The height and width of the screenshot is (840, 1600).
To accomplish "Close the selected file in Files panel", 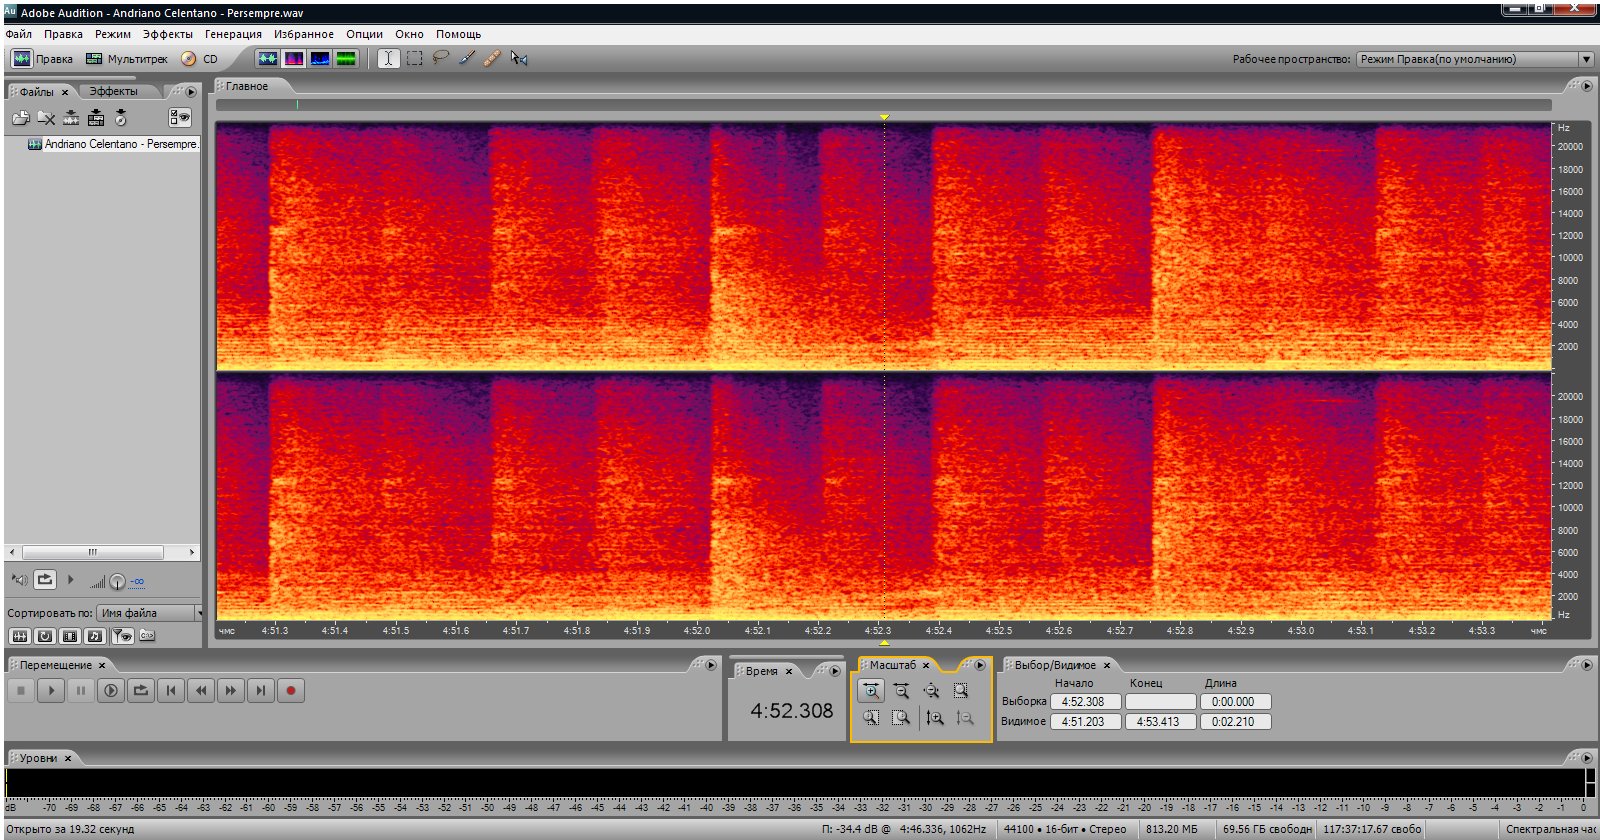I will (x=46, y=118).
